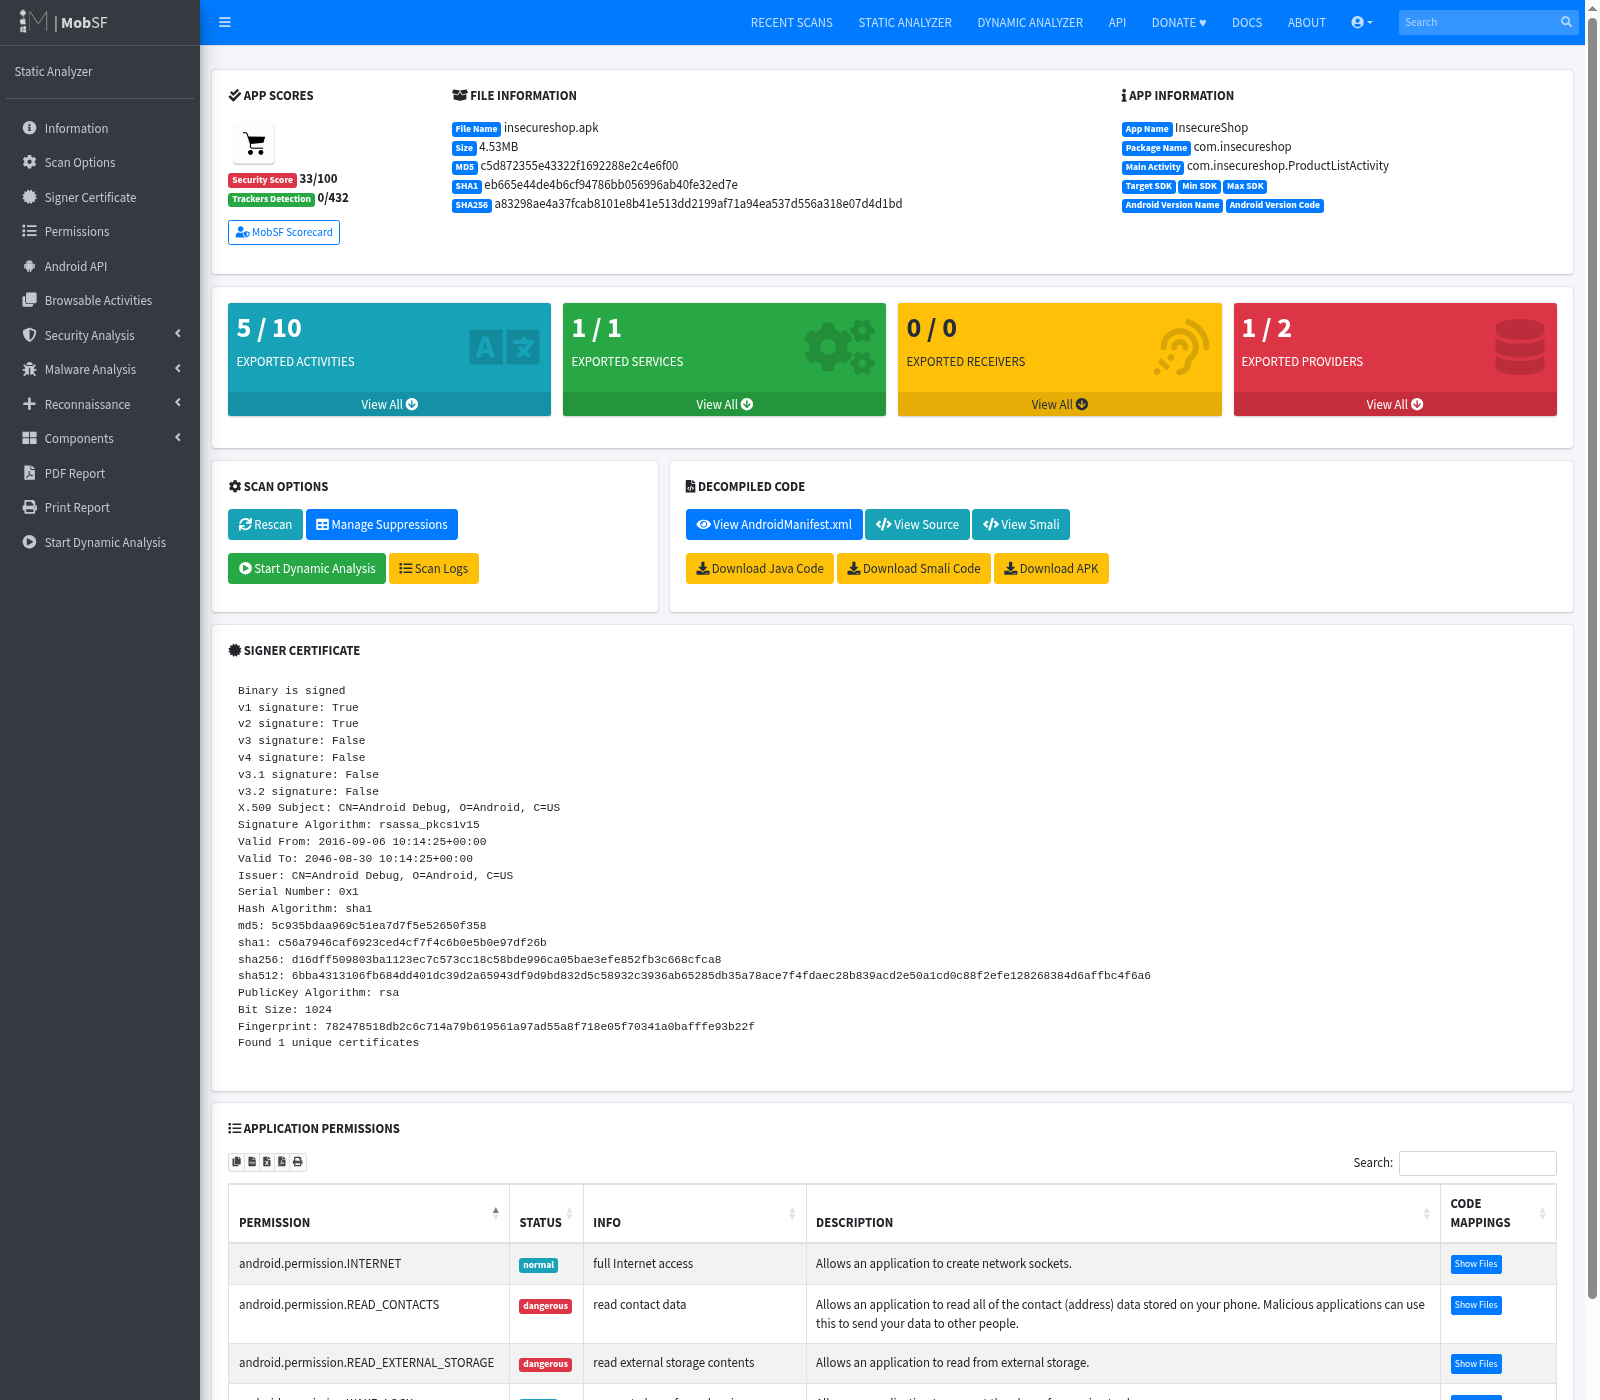Open the user account icon menu
The height and width of the screenshot is (1400, 1600).
pos(1362,22)
